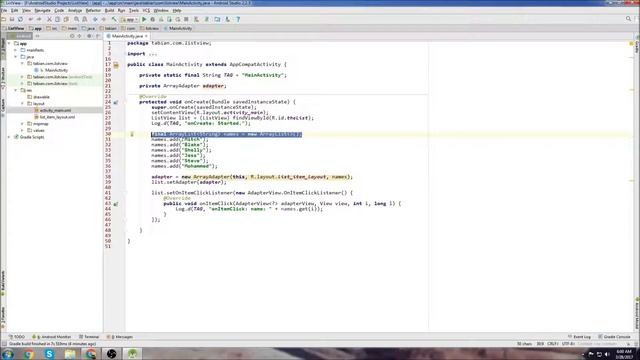
Task: Click the volume icon in system tray
Action: (x=607, y=354)
